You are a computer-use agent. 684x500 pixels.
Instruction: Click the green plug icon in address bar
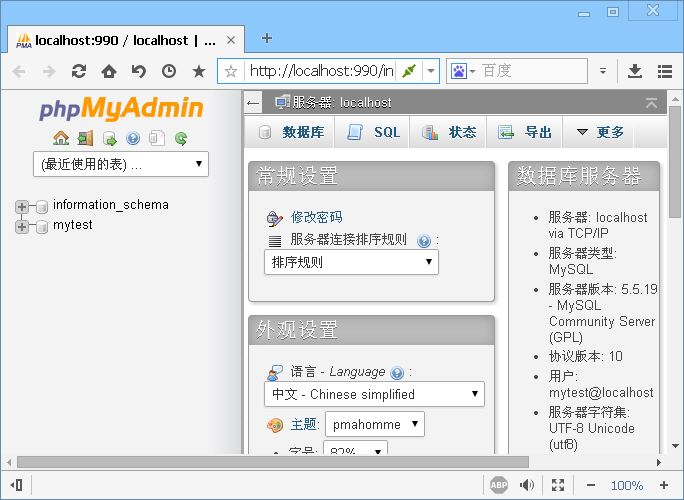coord(409,71)
